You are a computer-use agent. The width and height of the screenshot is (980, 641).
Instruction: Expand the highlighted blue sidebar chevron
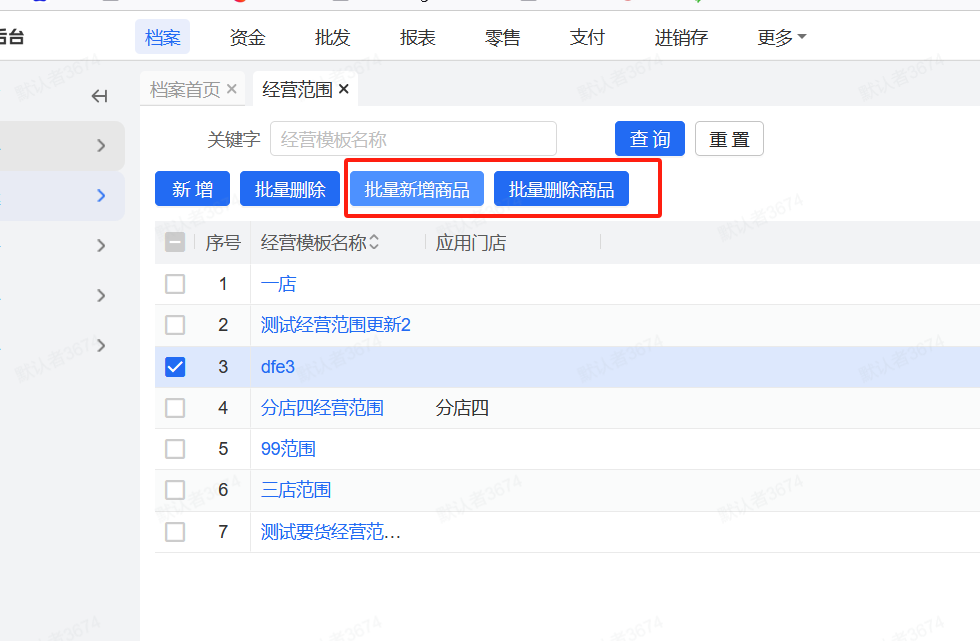[x=101, y=196]
